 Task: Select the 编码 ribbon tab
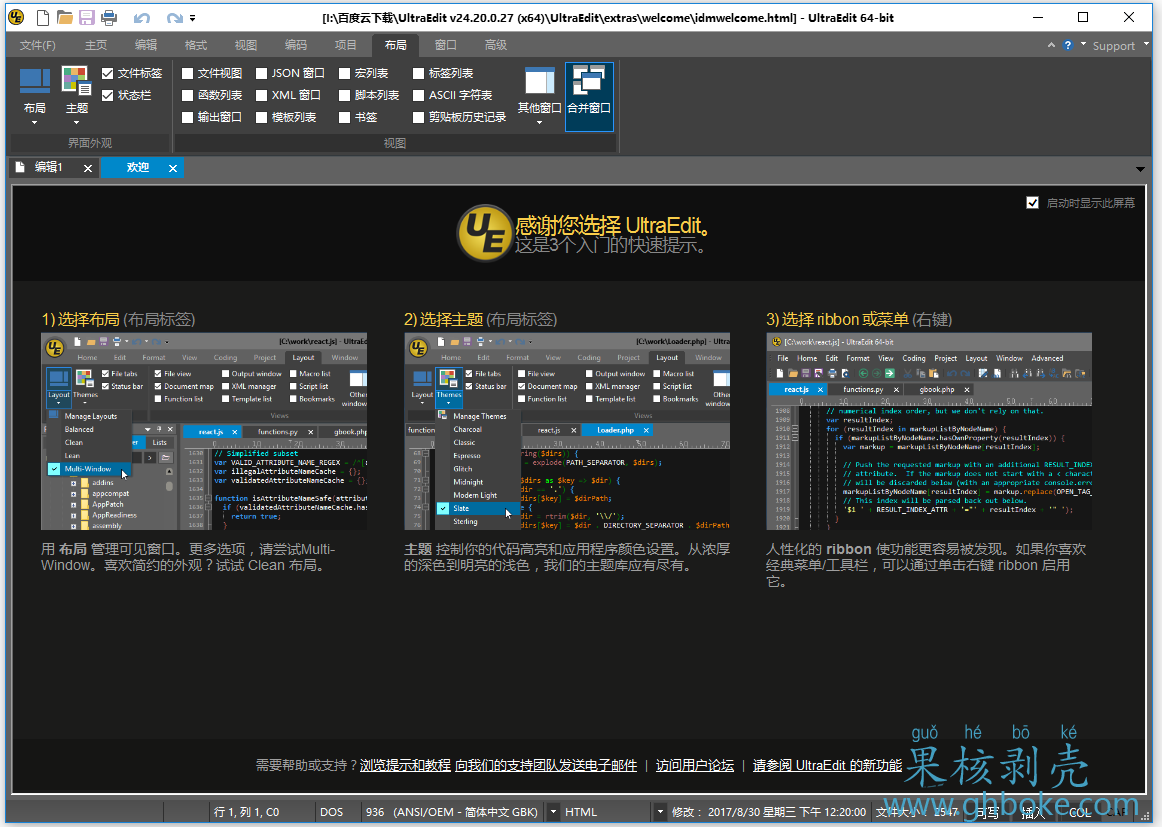pos(296,45)
